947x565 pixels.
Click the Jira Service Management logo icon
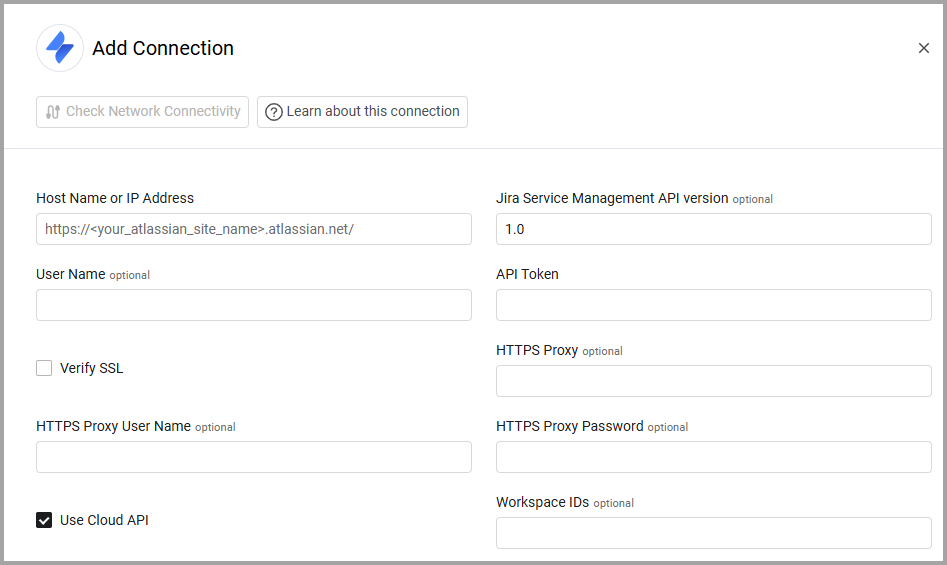tap(60, 48)
